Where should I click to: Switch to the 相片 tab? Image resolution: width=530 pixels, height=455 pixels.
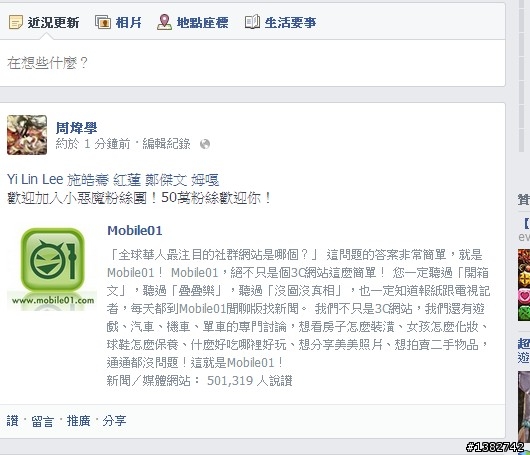pos(118,23)
